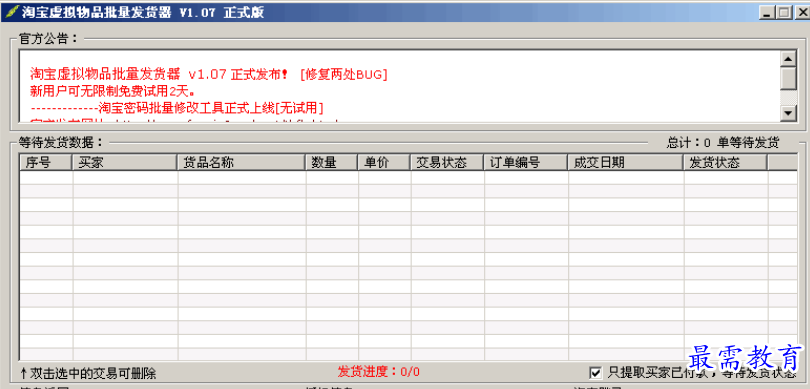Sort by 订单编号 column header
Image resolution: width=810 pixels, height=389 pixels.
click(525, 163)
